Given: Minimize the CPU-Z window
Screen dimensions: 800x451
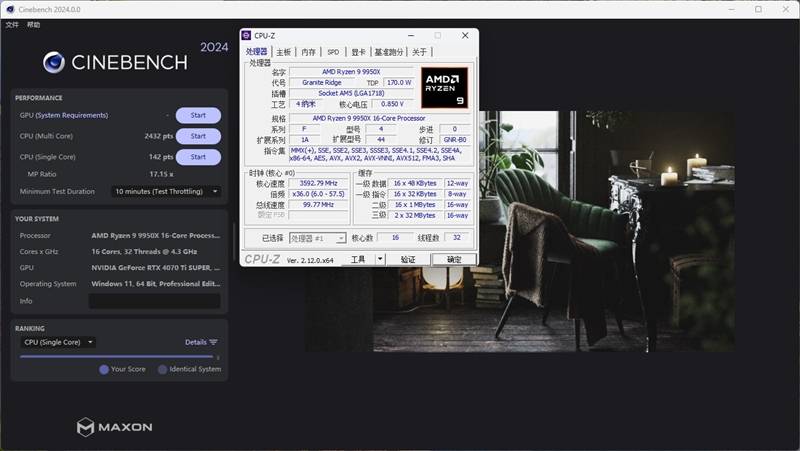Looking at the screenshot, I should pyautogui.click(x=411, y=35).
